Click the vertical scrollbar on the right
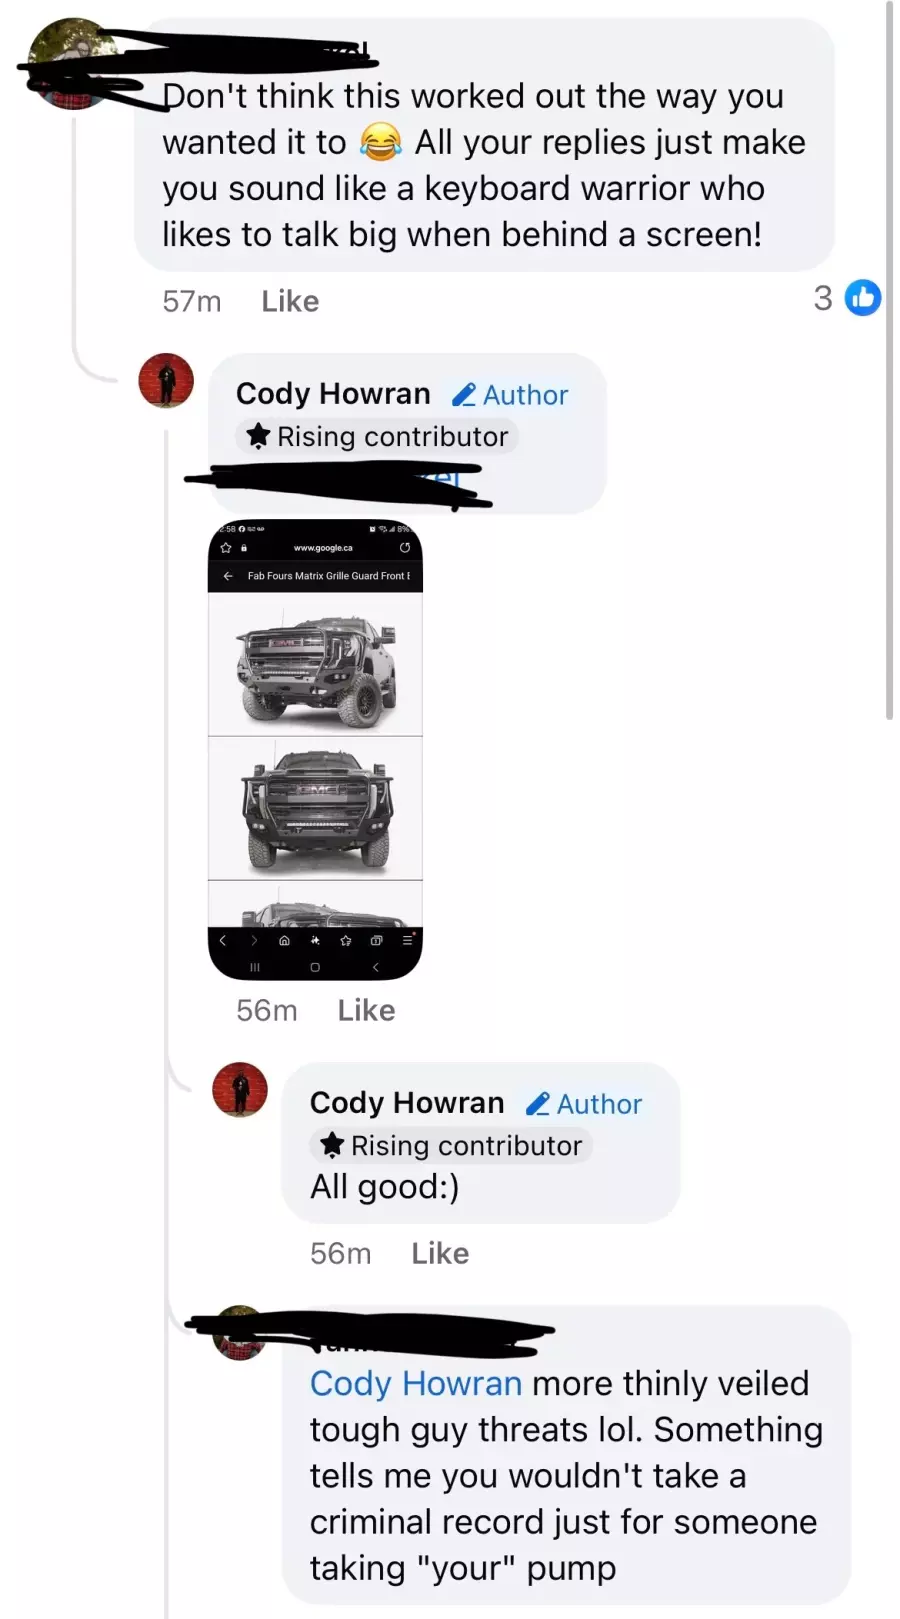This screenshot has height=1619, width=900. click(889, 360)
